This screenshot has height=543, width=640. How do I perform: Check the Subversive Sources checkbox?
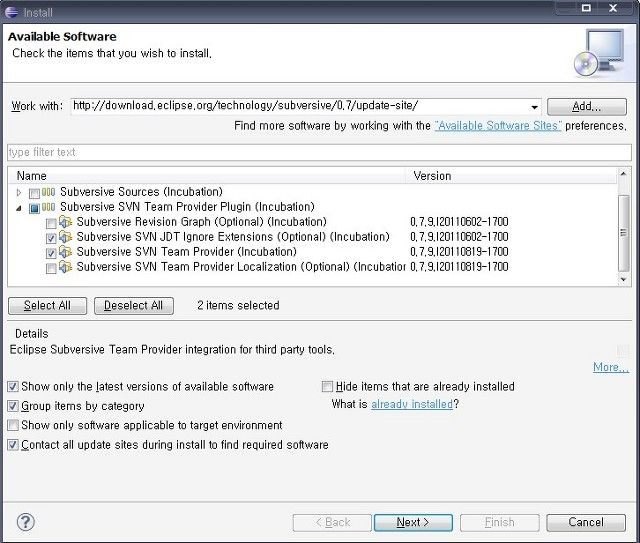click(x=34, y=193)
